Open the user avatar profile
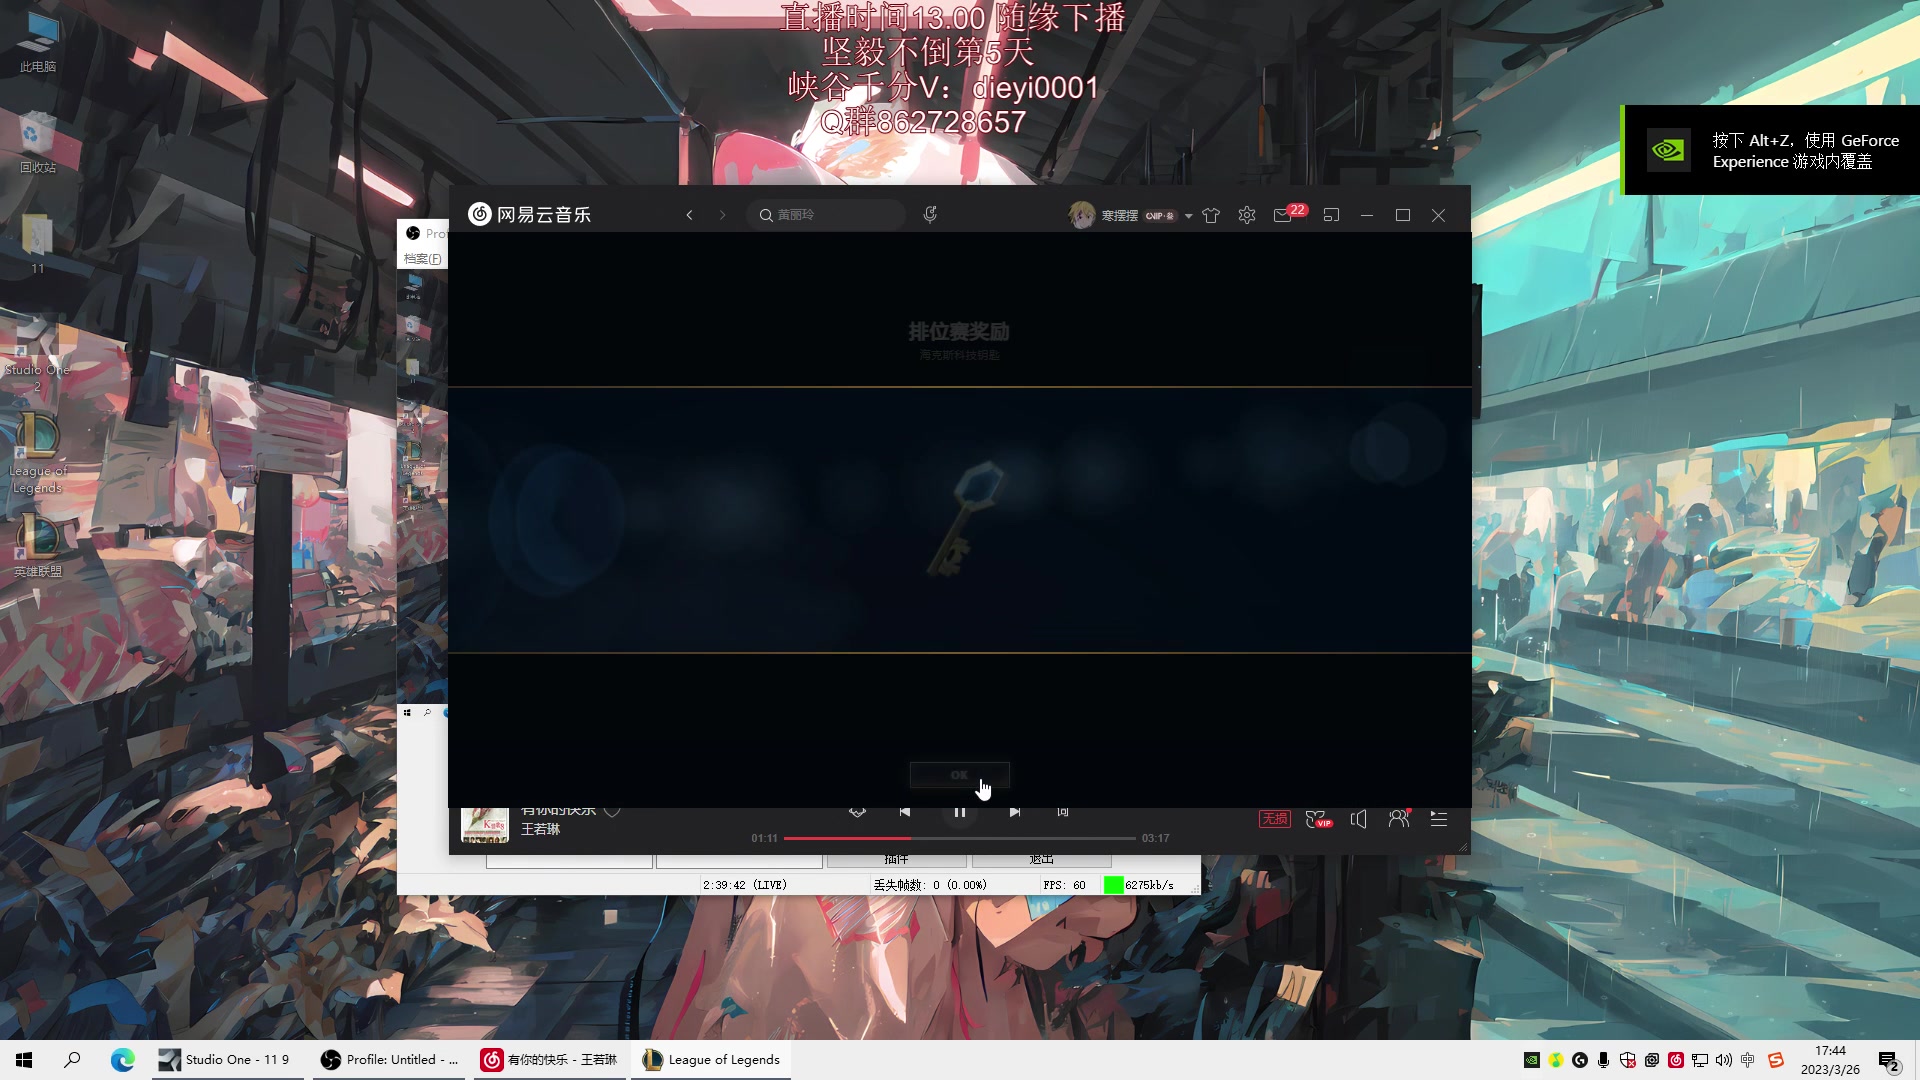The height and width of the screenshot is (1080, 1920). 1081,215
